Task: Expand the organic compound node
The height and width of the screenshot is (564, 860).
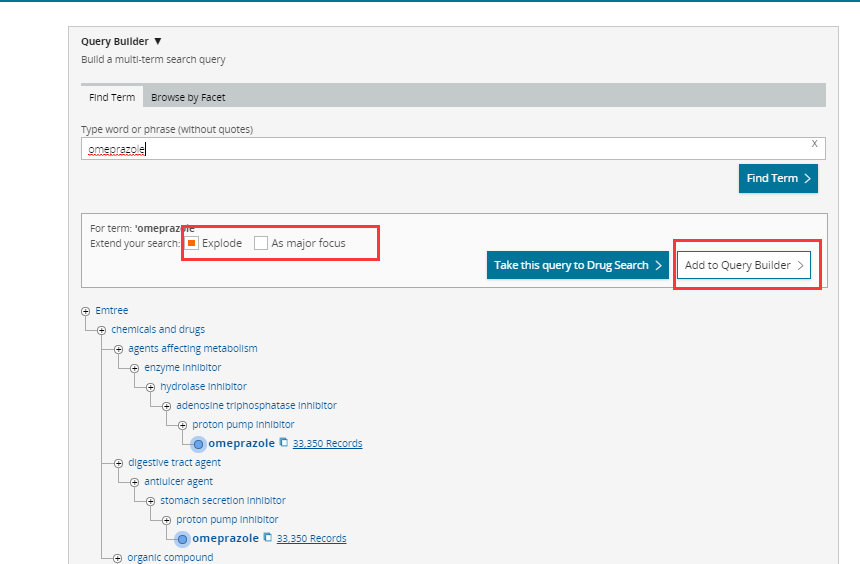Action: (x=117, y=558)
